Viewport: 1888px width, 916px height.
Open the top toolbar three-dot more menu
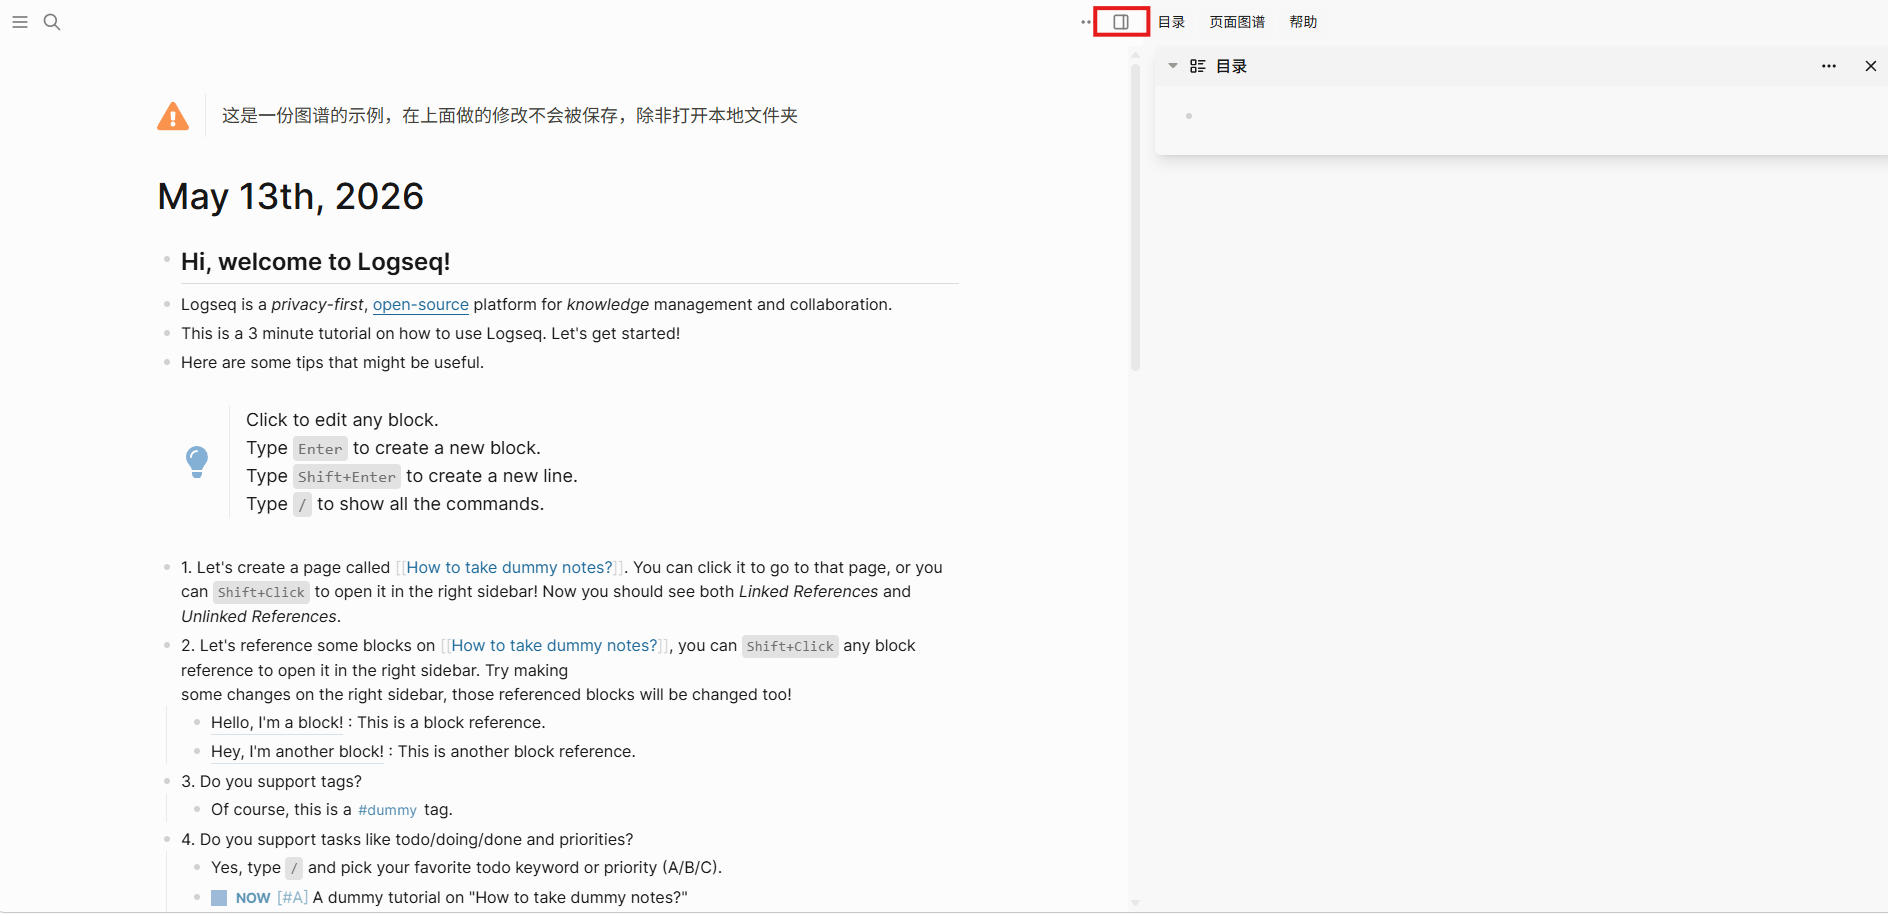point(1086,22)
